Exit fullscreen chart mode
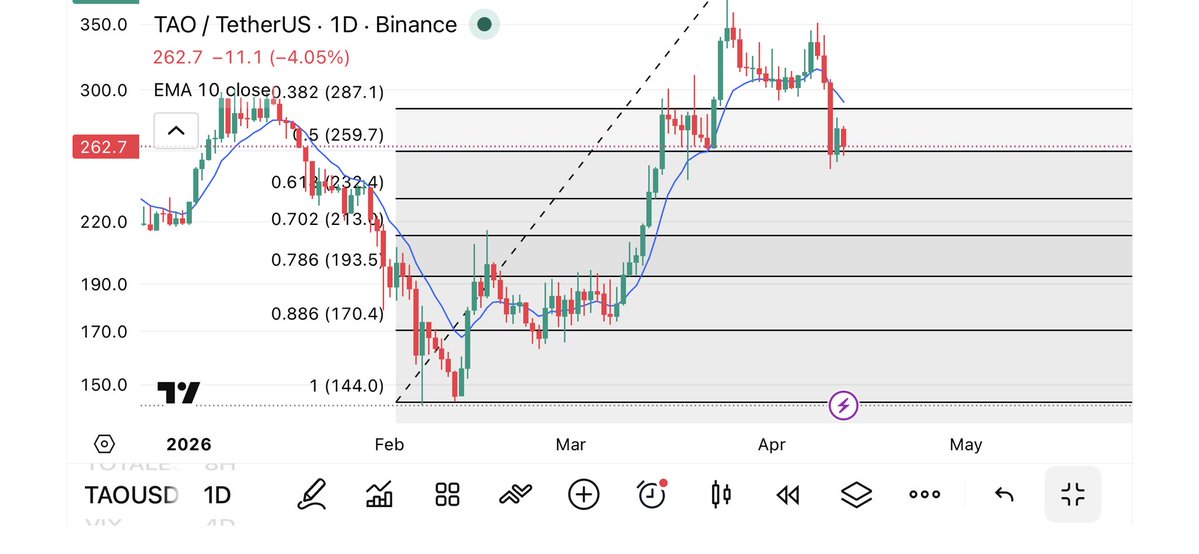This screenshot has height=554, width=1199. (x=1073, y=494)
